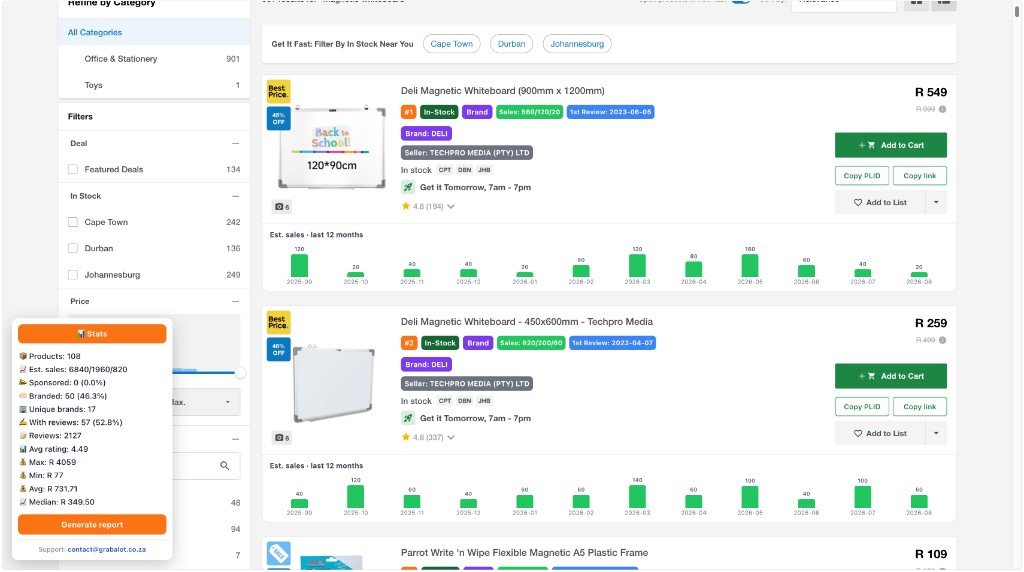Click Seller: TECHPRO MEDIA badge on R 259 product
Image resolution: width=1024 pixels, height=572 pixels.
point(467,384)
